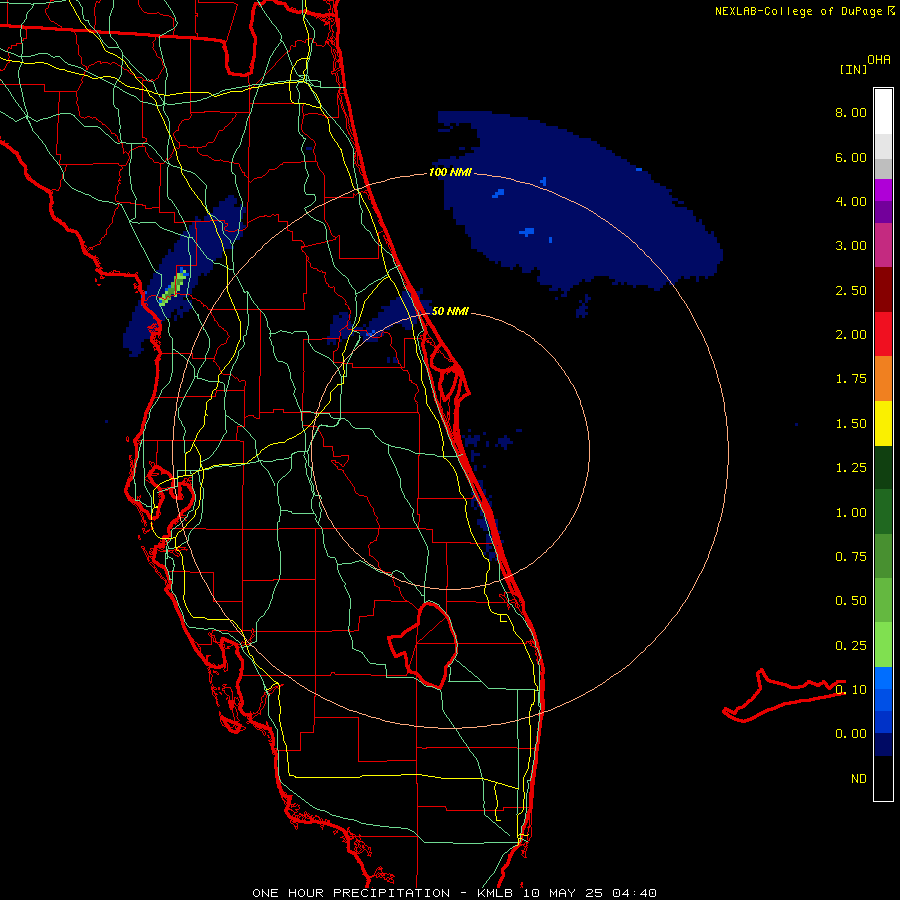
Task: Click the 2.00 legend value
Action: [x=851, y=335]
